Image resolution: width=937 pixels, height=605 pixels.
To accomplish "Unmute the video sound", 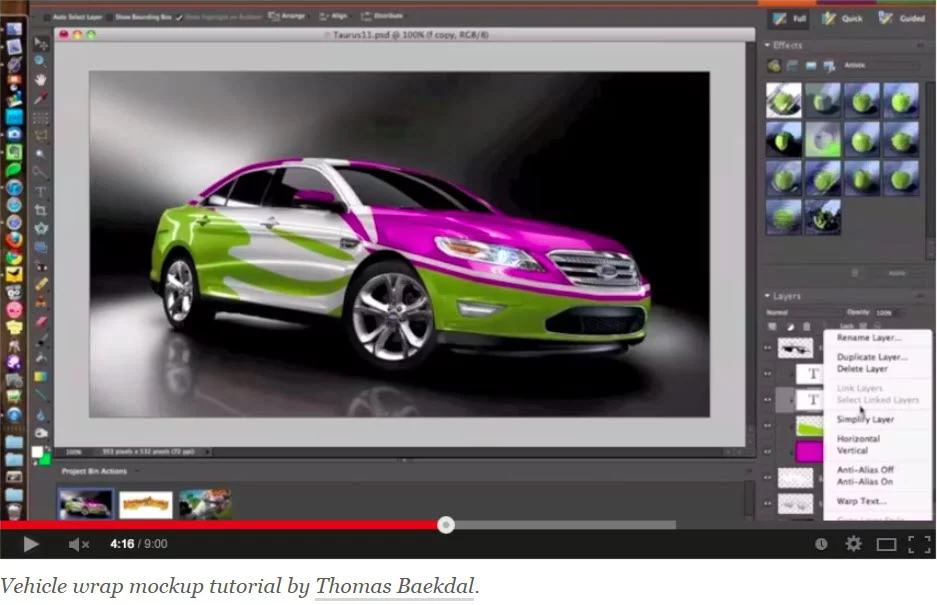I will click(x=78, y=544).
